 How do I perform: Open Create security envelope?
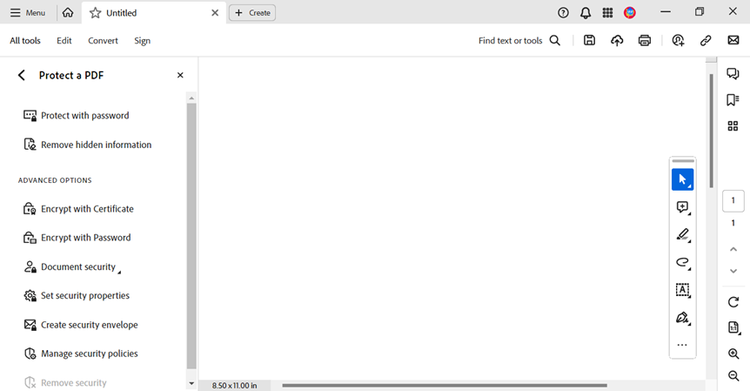coord(81,324)
